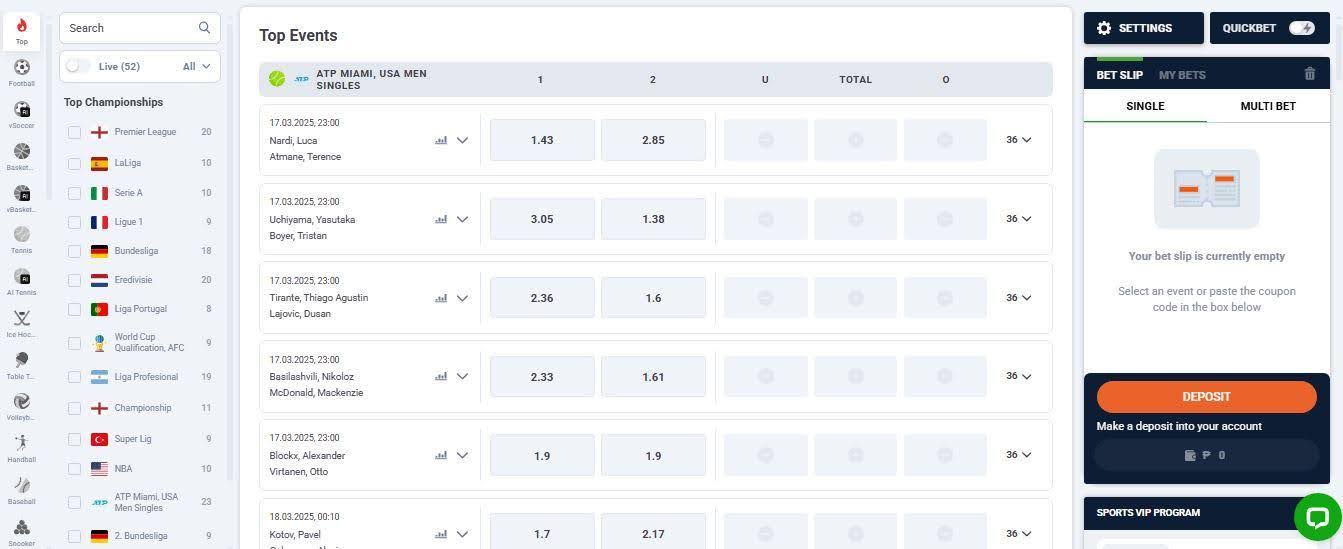Click the search magnifier icon

click(x=204, y=28)
